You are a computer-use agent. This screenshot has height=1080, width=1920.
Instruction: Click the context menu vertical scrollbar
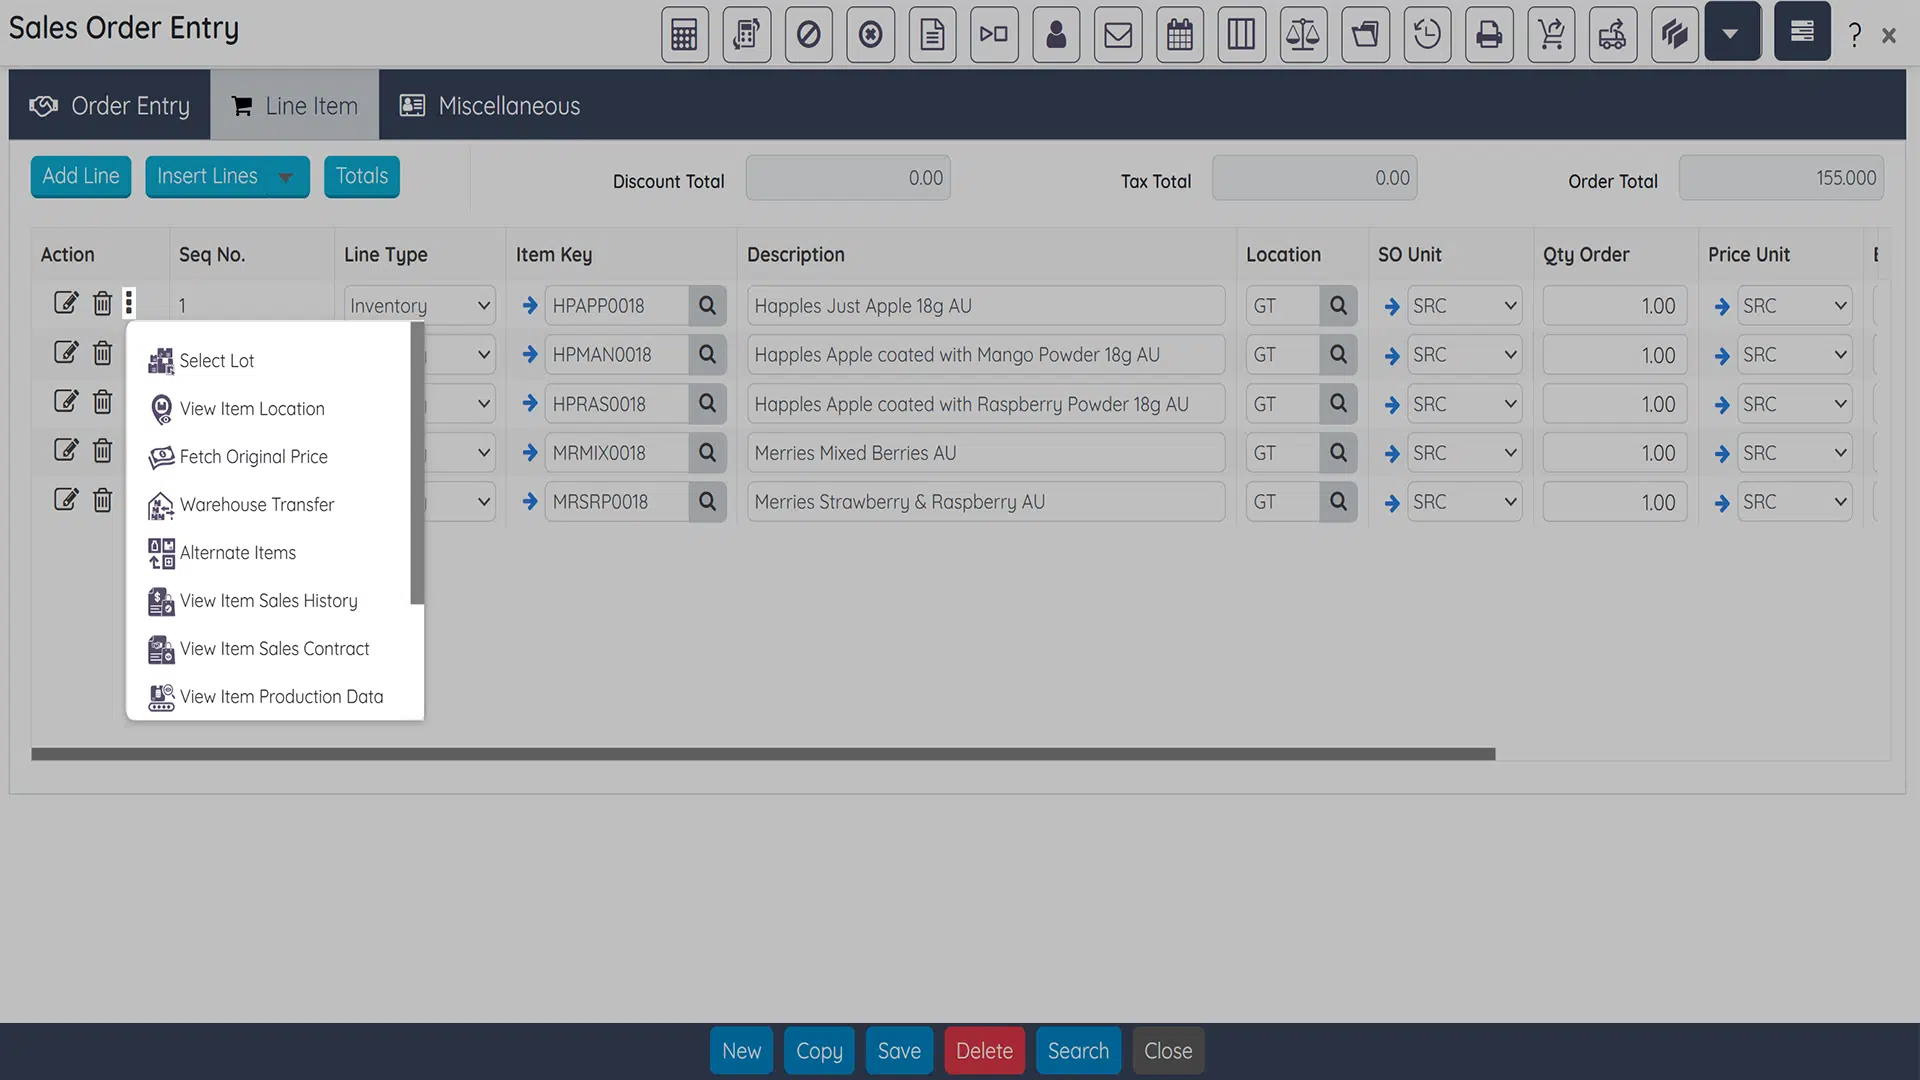417,463
